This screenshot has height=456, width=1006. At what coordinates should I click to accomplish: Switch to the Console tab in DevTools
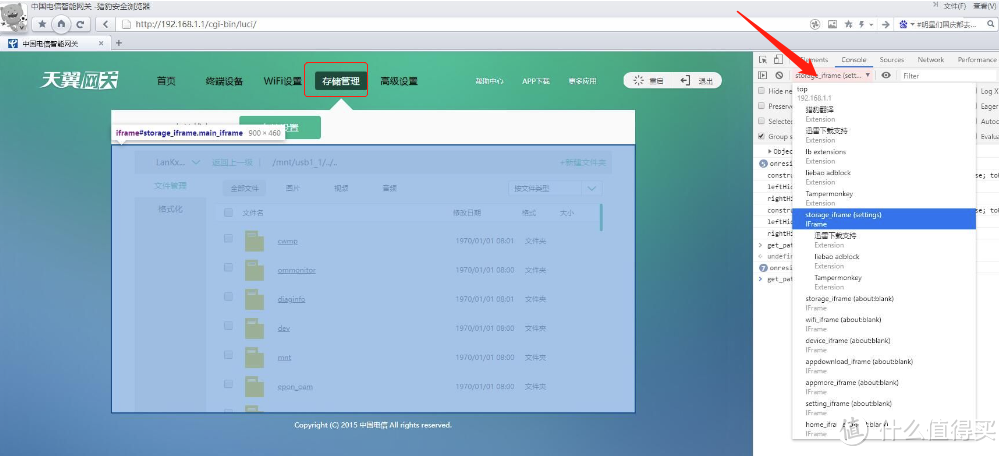(x=854, y=60)
